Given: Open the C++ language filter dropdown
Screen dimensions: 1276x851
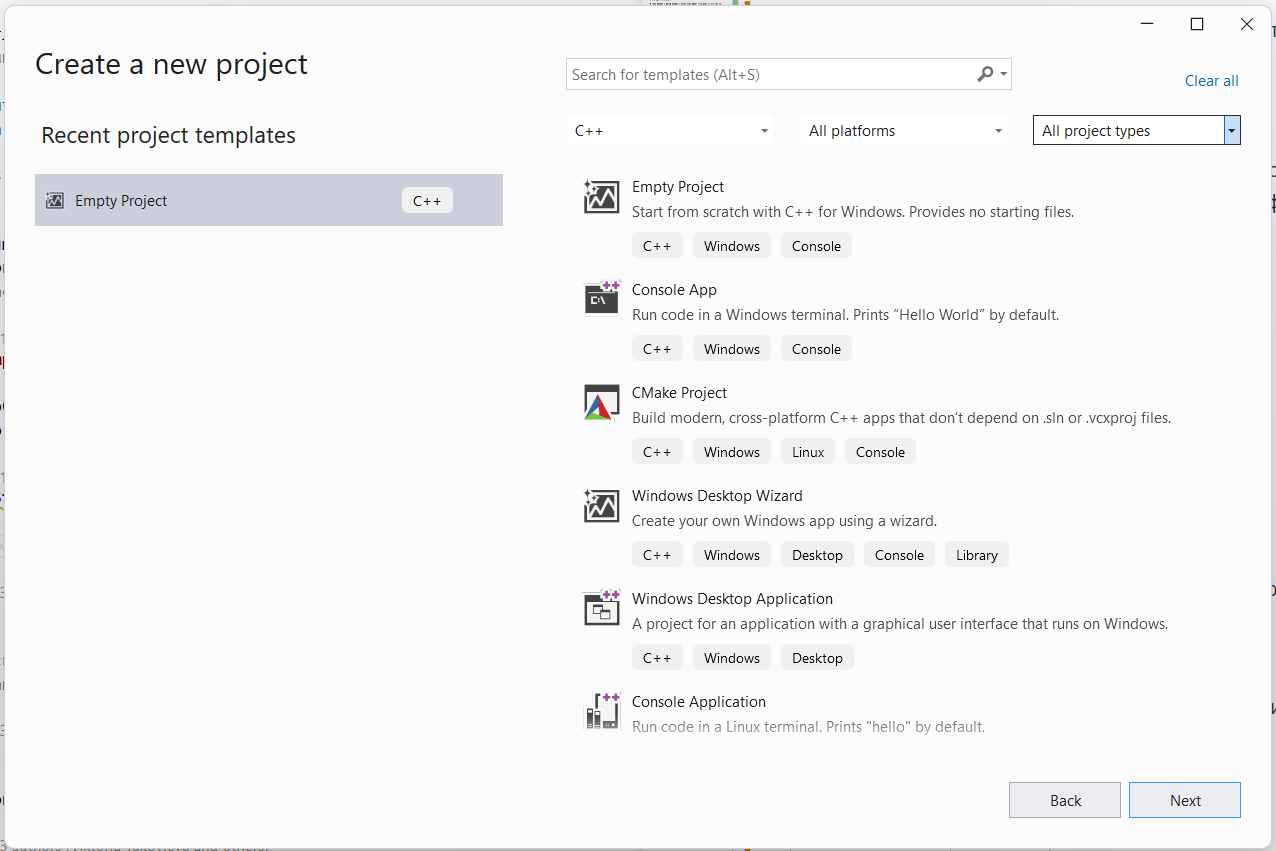Looking at the screenshot, I should (x=670, y=130).
